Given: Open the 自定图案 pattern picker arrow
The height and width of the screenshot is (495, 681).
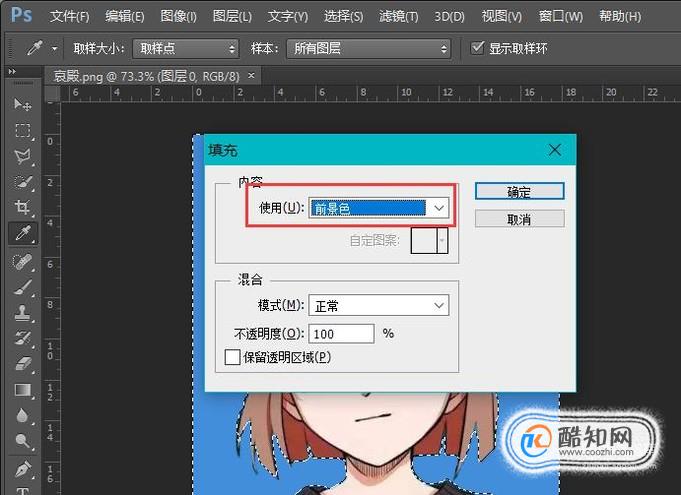Looking at the screenshot, I should [442, 241].
